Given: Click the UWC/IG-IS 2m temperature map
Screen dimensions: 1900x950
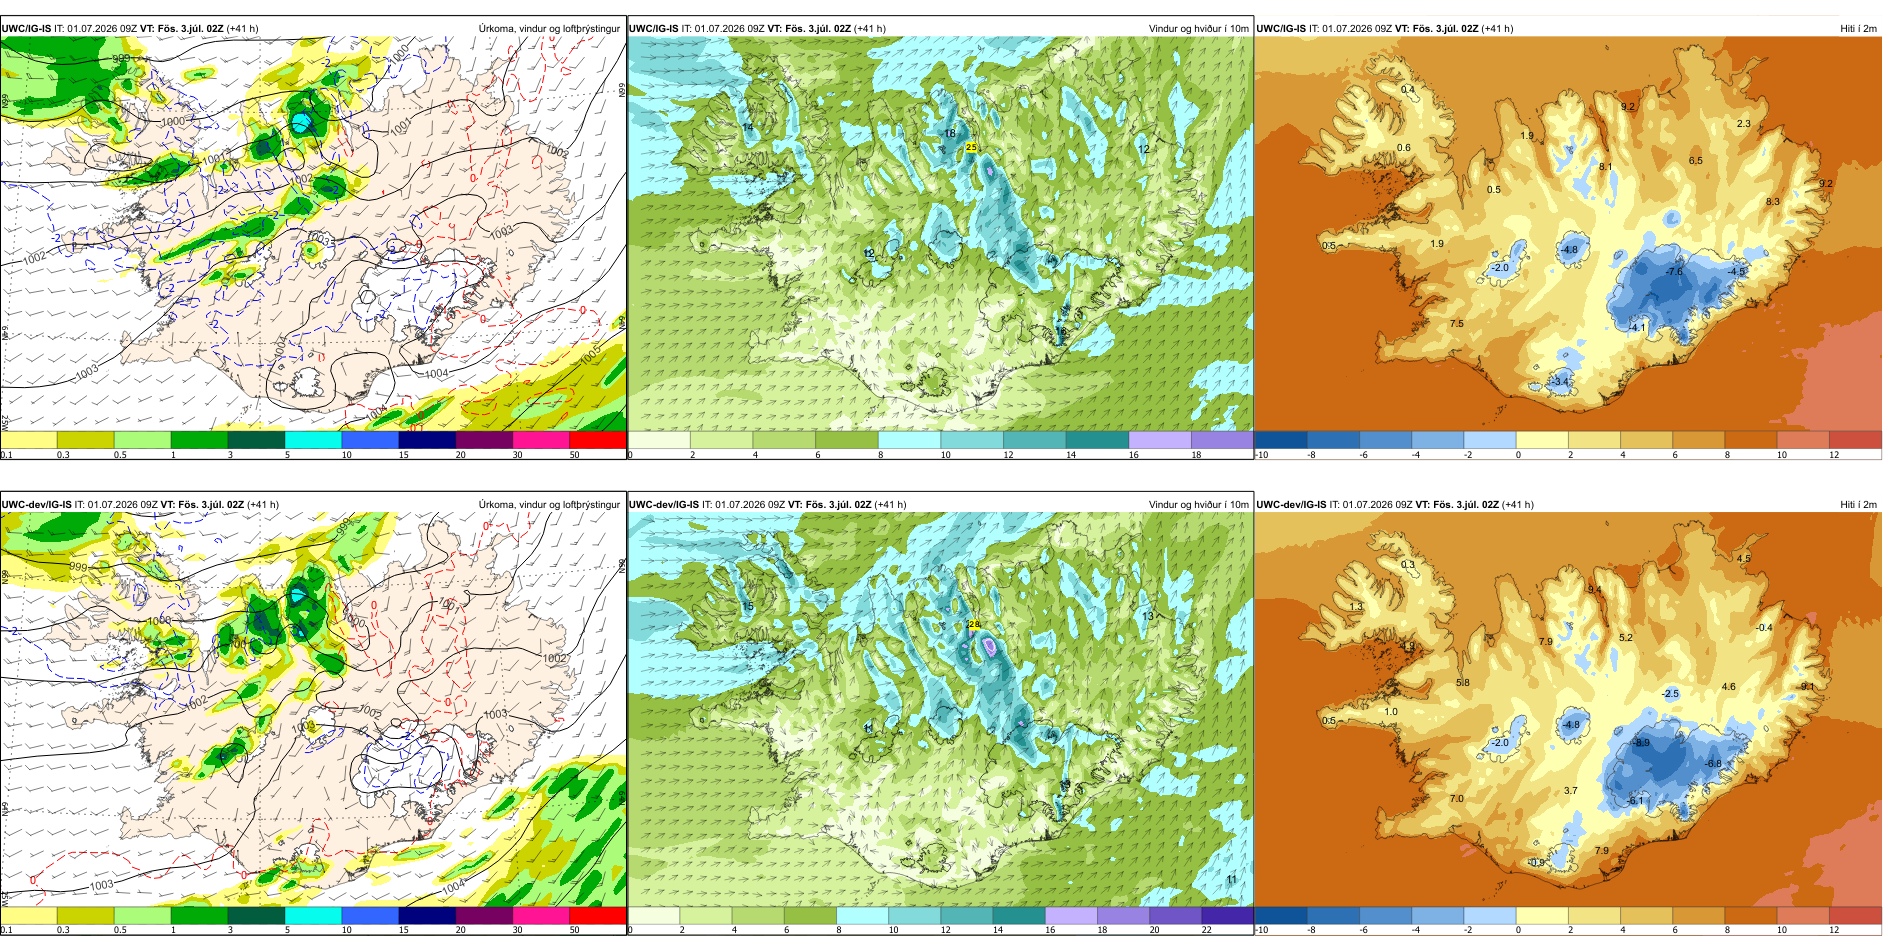Looking at the screenshot, I should [1568, 233].
